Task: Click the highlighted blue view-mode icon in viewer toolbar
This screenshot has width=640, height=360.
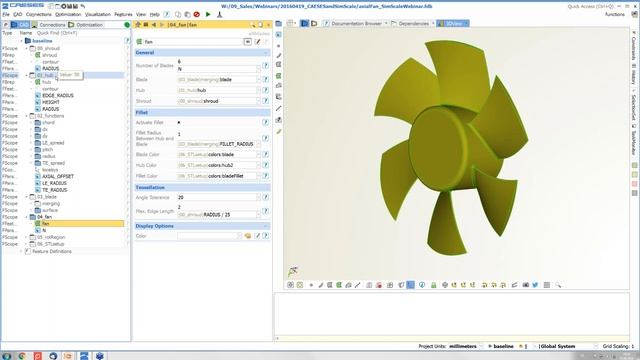Action: pos(411,285)
